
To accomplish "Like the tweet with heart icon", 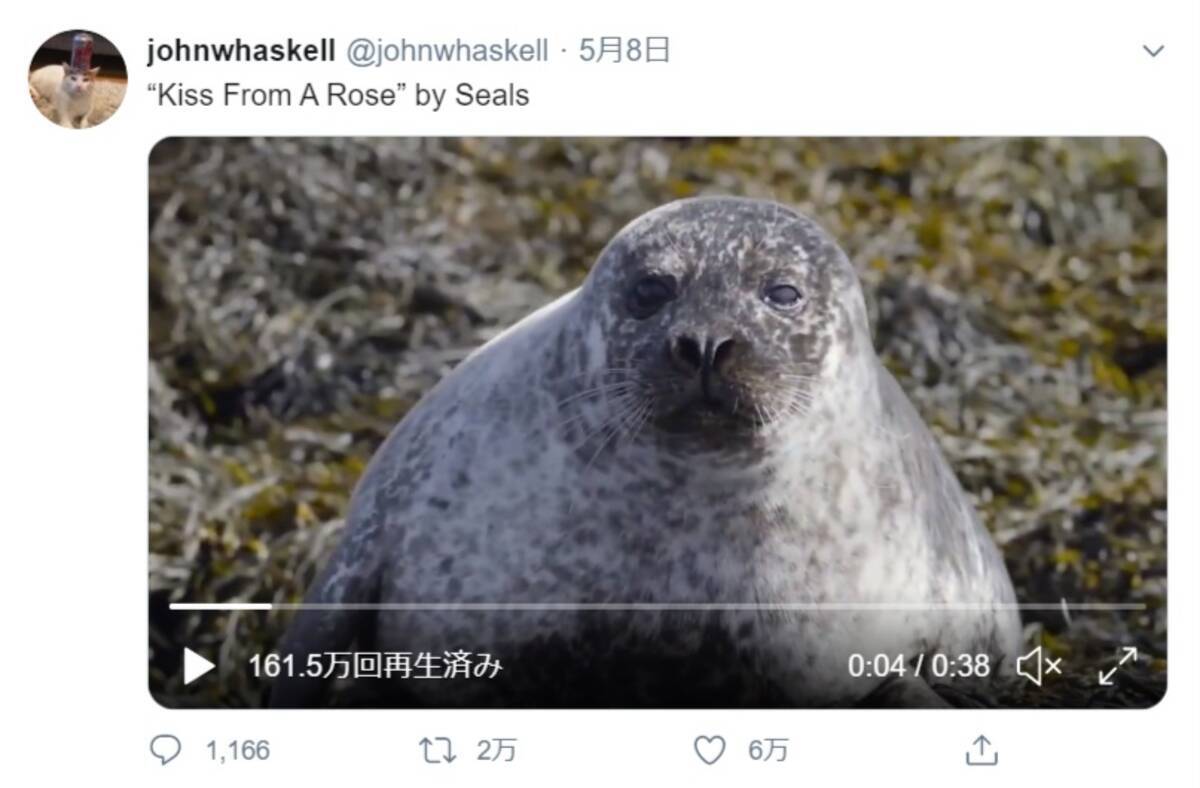I will point(709,750).
